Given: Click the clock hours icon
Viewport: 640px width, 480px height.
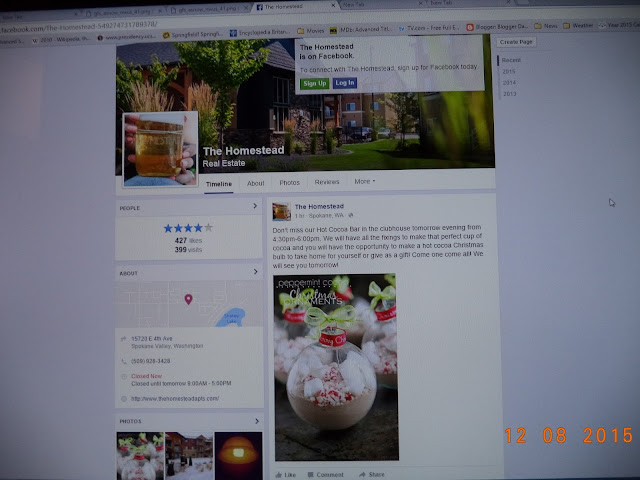Looking at the screenshot, I should [124, 376].
